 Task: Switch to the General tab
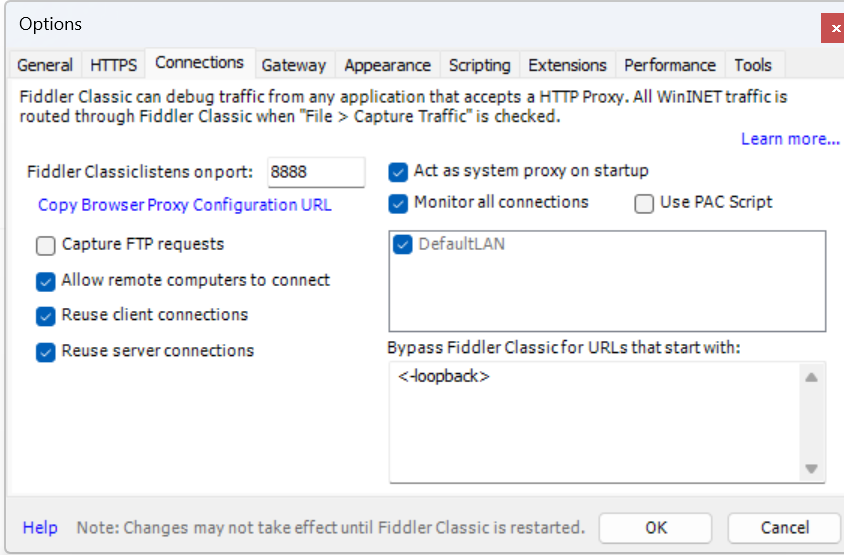coord(45,65)
